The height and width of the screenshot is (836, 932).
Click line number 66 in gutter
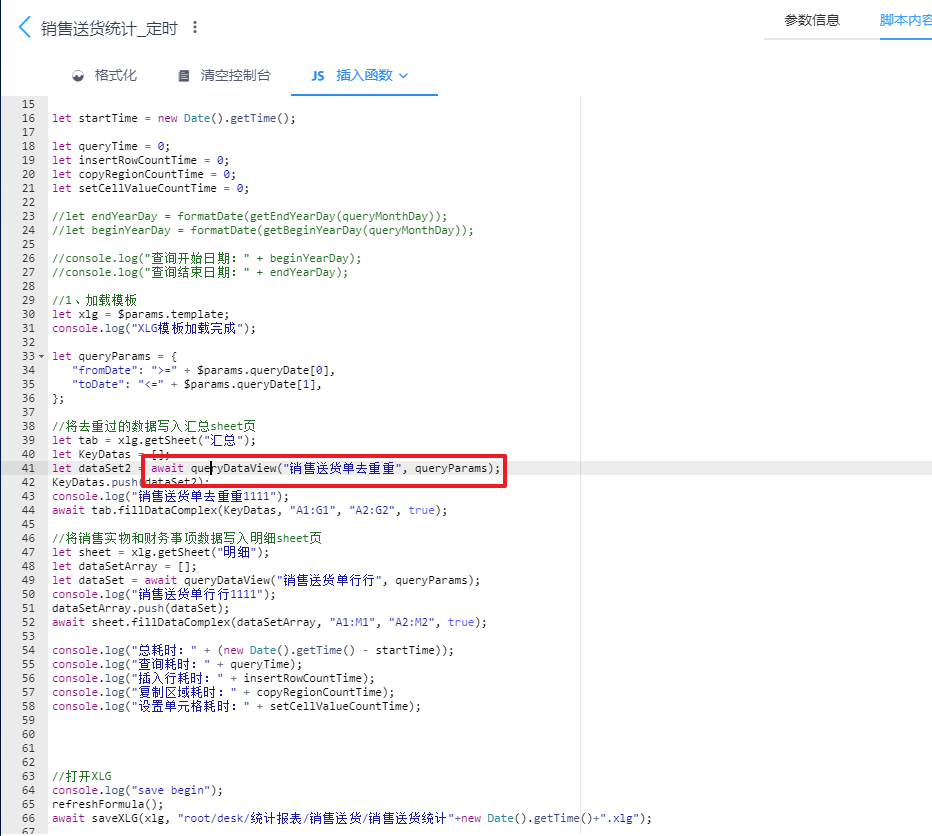28,818
